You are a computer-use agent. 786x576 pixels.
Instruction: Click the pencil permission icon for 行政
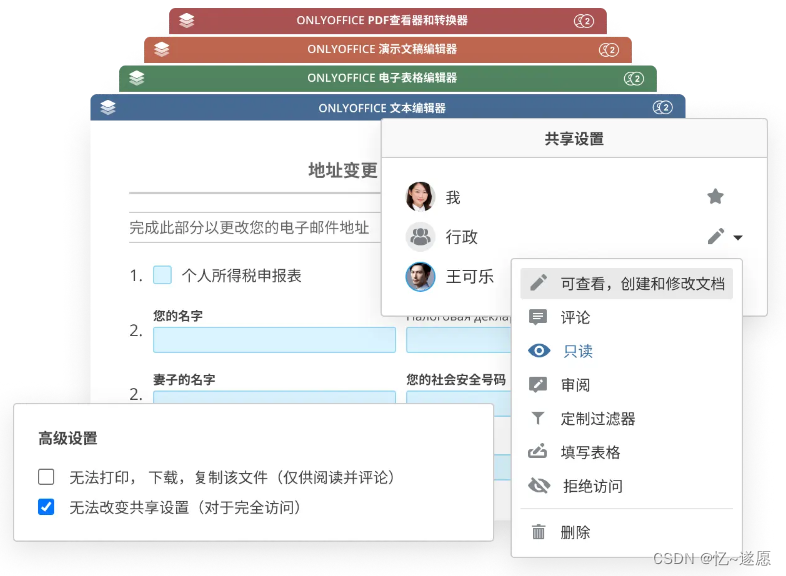[716, 236]
